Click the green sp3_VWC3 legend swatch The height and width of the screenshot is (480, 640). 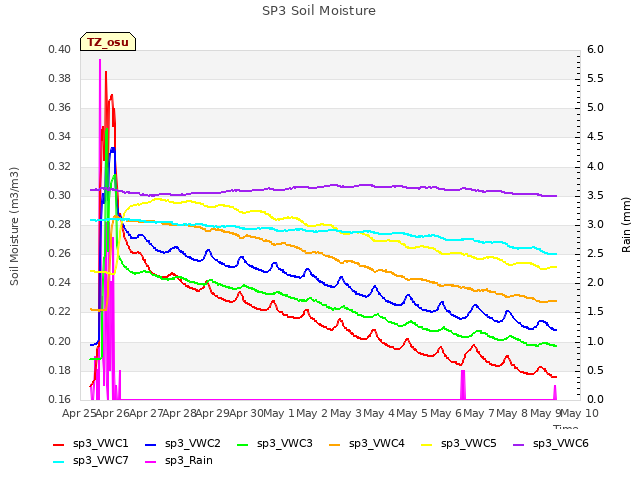pyautogui.click(x=243, y=445)
